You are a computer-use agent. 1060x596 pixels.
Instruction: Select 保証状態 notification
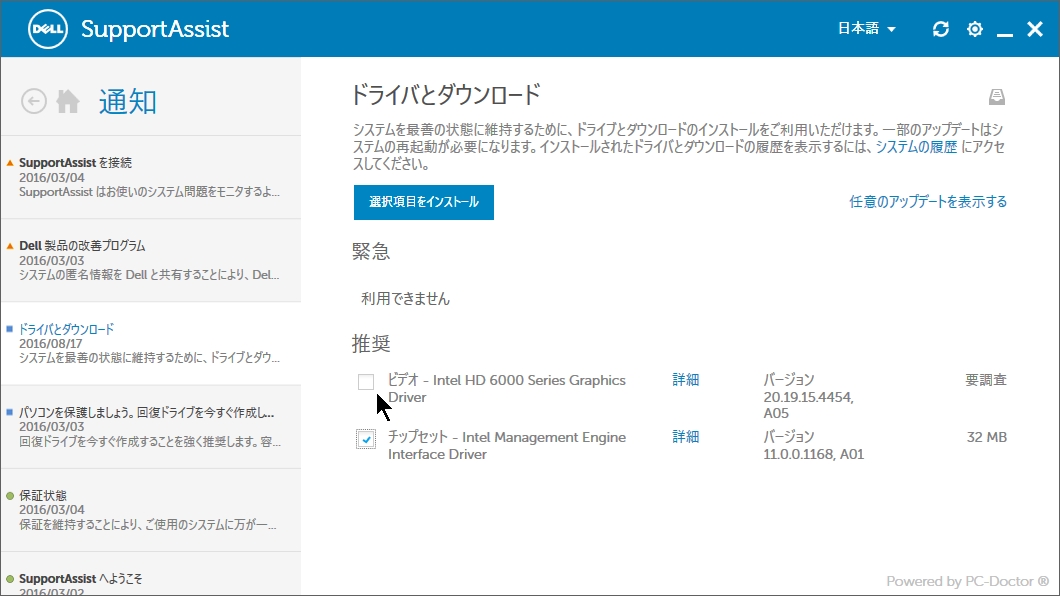[x=151, y=510]
